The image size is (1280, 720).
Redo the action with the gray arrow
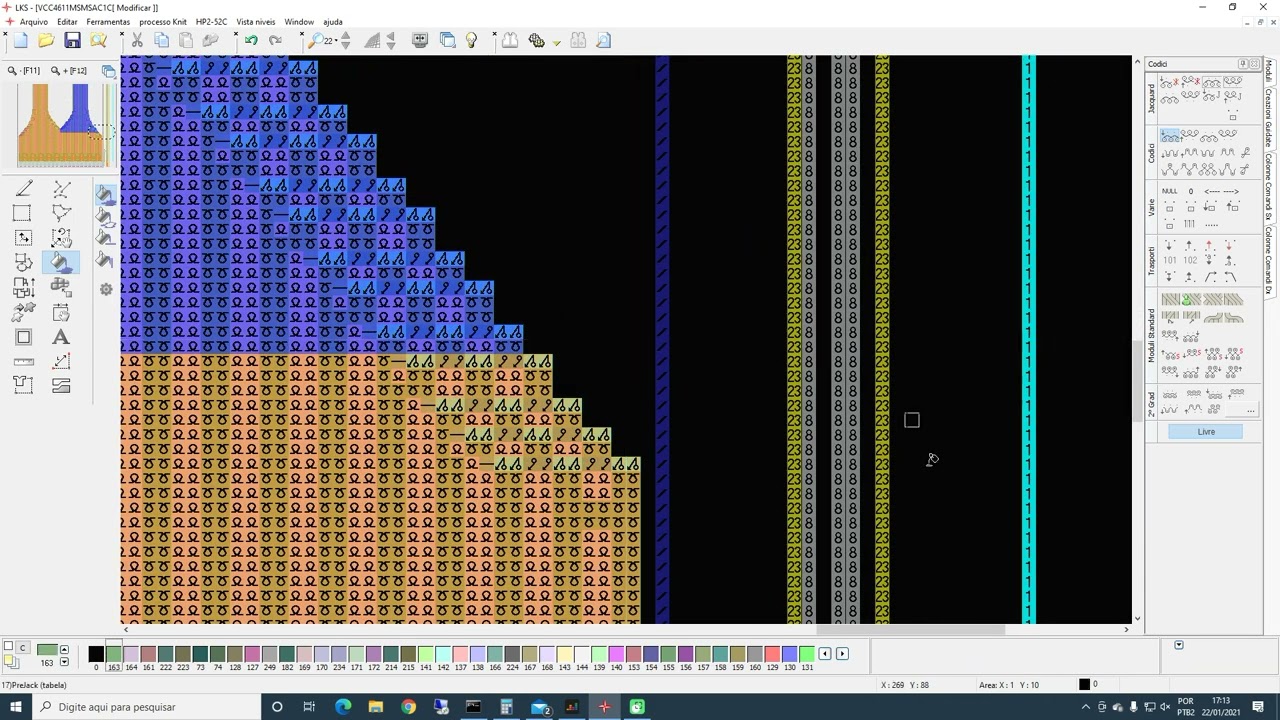[x=275, y=40]
